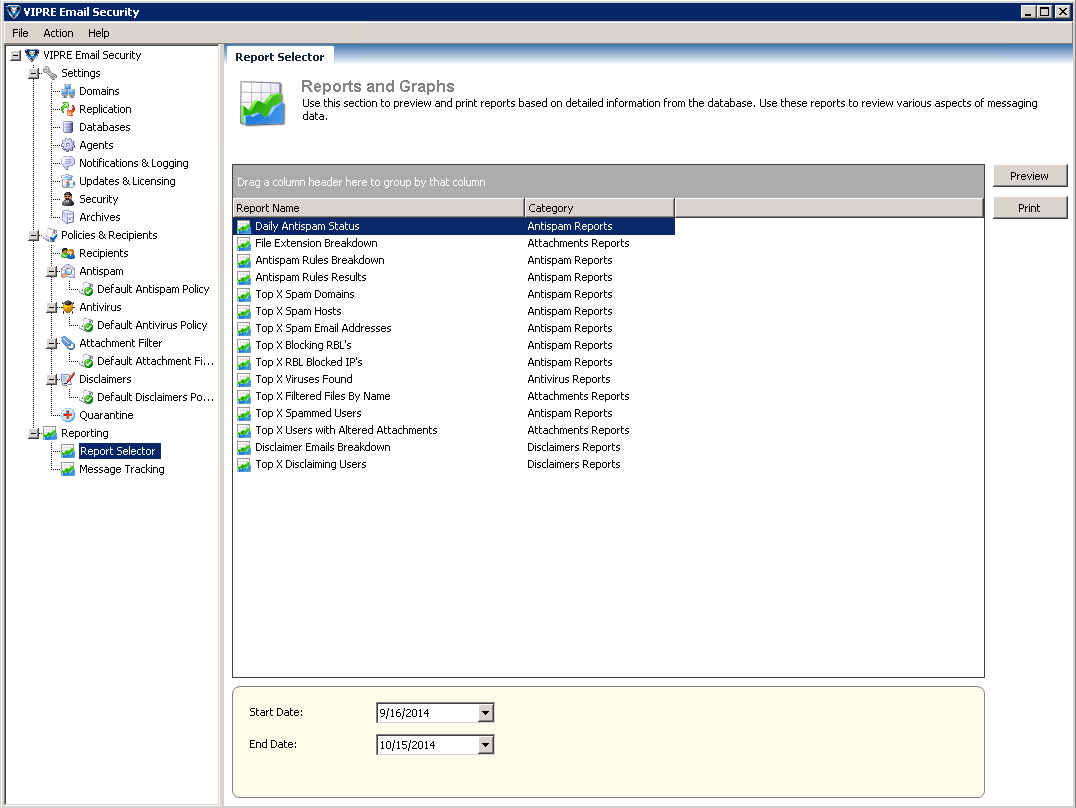Click the Settings wrench icon
The image size is (1076, 808).
[50, 73]
